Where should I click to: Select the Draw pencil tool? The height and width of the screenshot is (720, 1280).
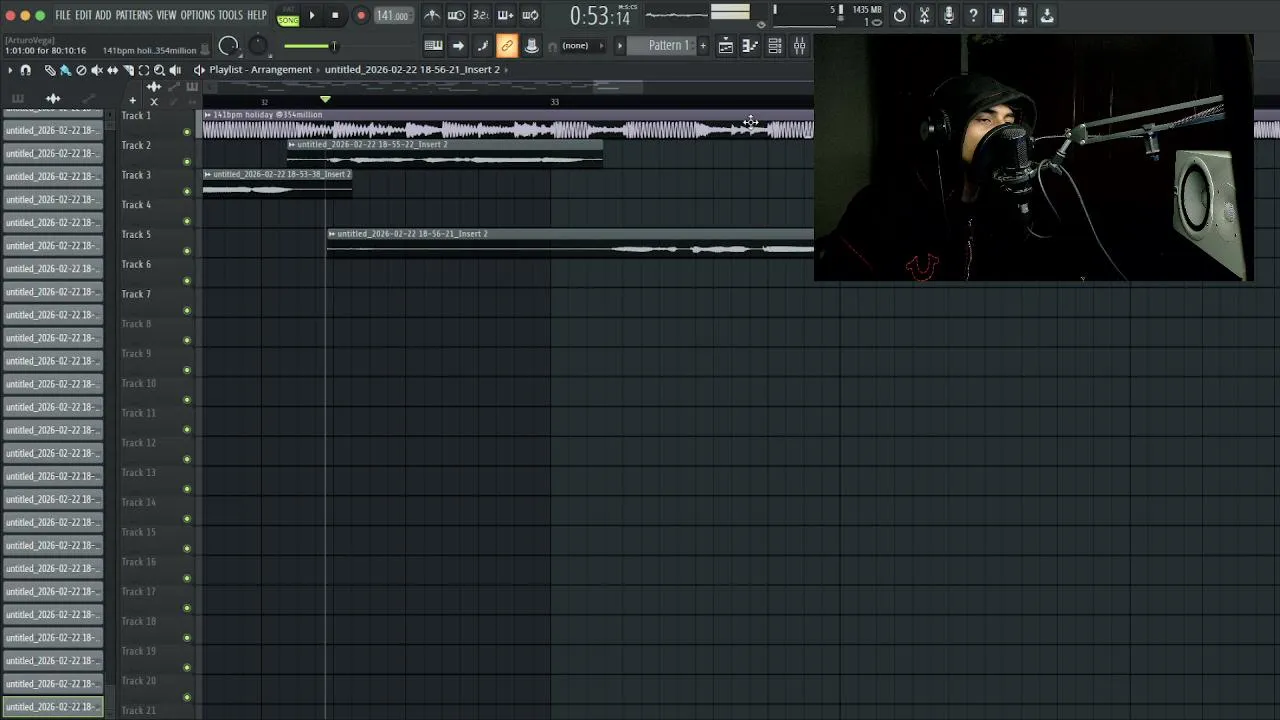(50, 70)
